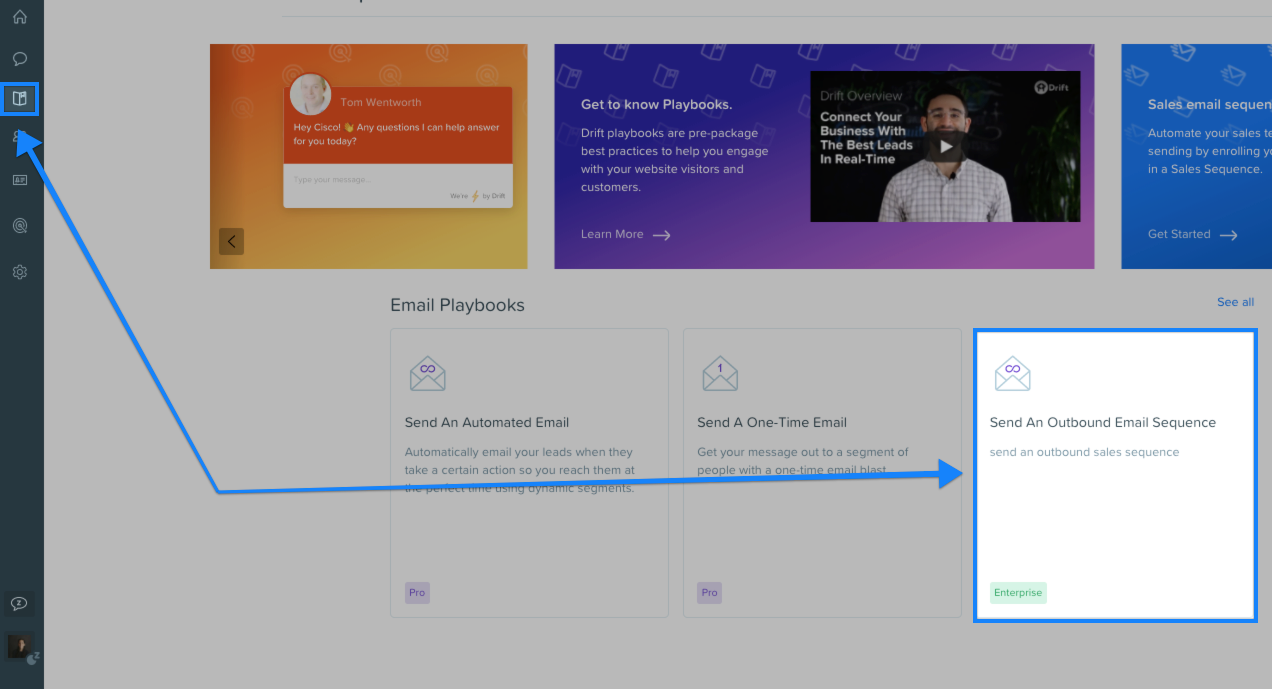1272x689 pixels.
Task: Select Send A One-Time Email title
Action: point(772,422)
